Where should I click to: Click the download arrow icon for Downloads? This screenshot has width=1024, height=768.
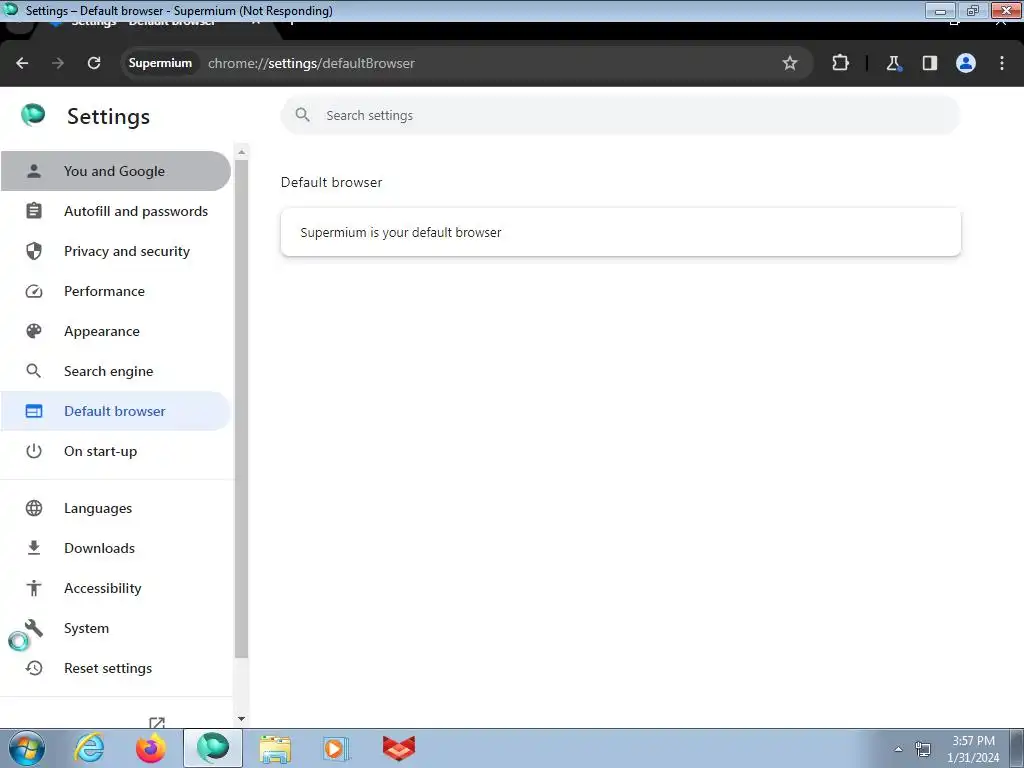(34, 548)
